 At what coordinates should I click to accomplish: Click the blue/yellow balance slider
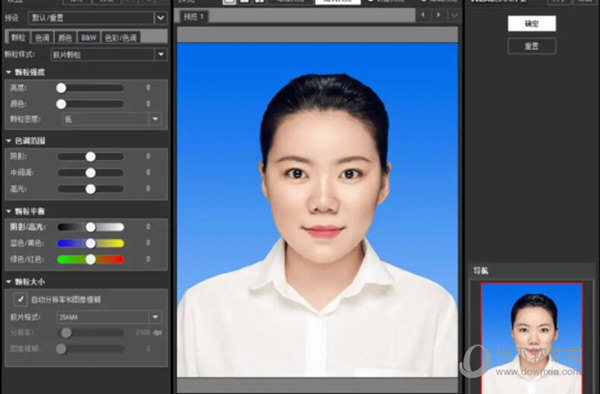point(90,243)
